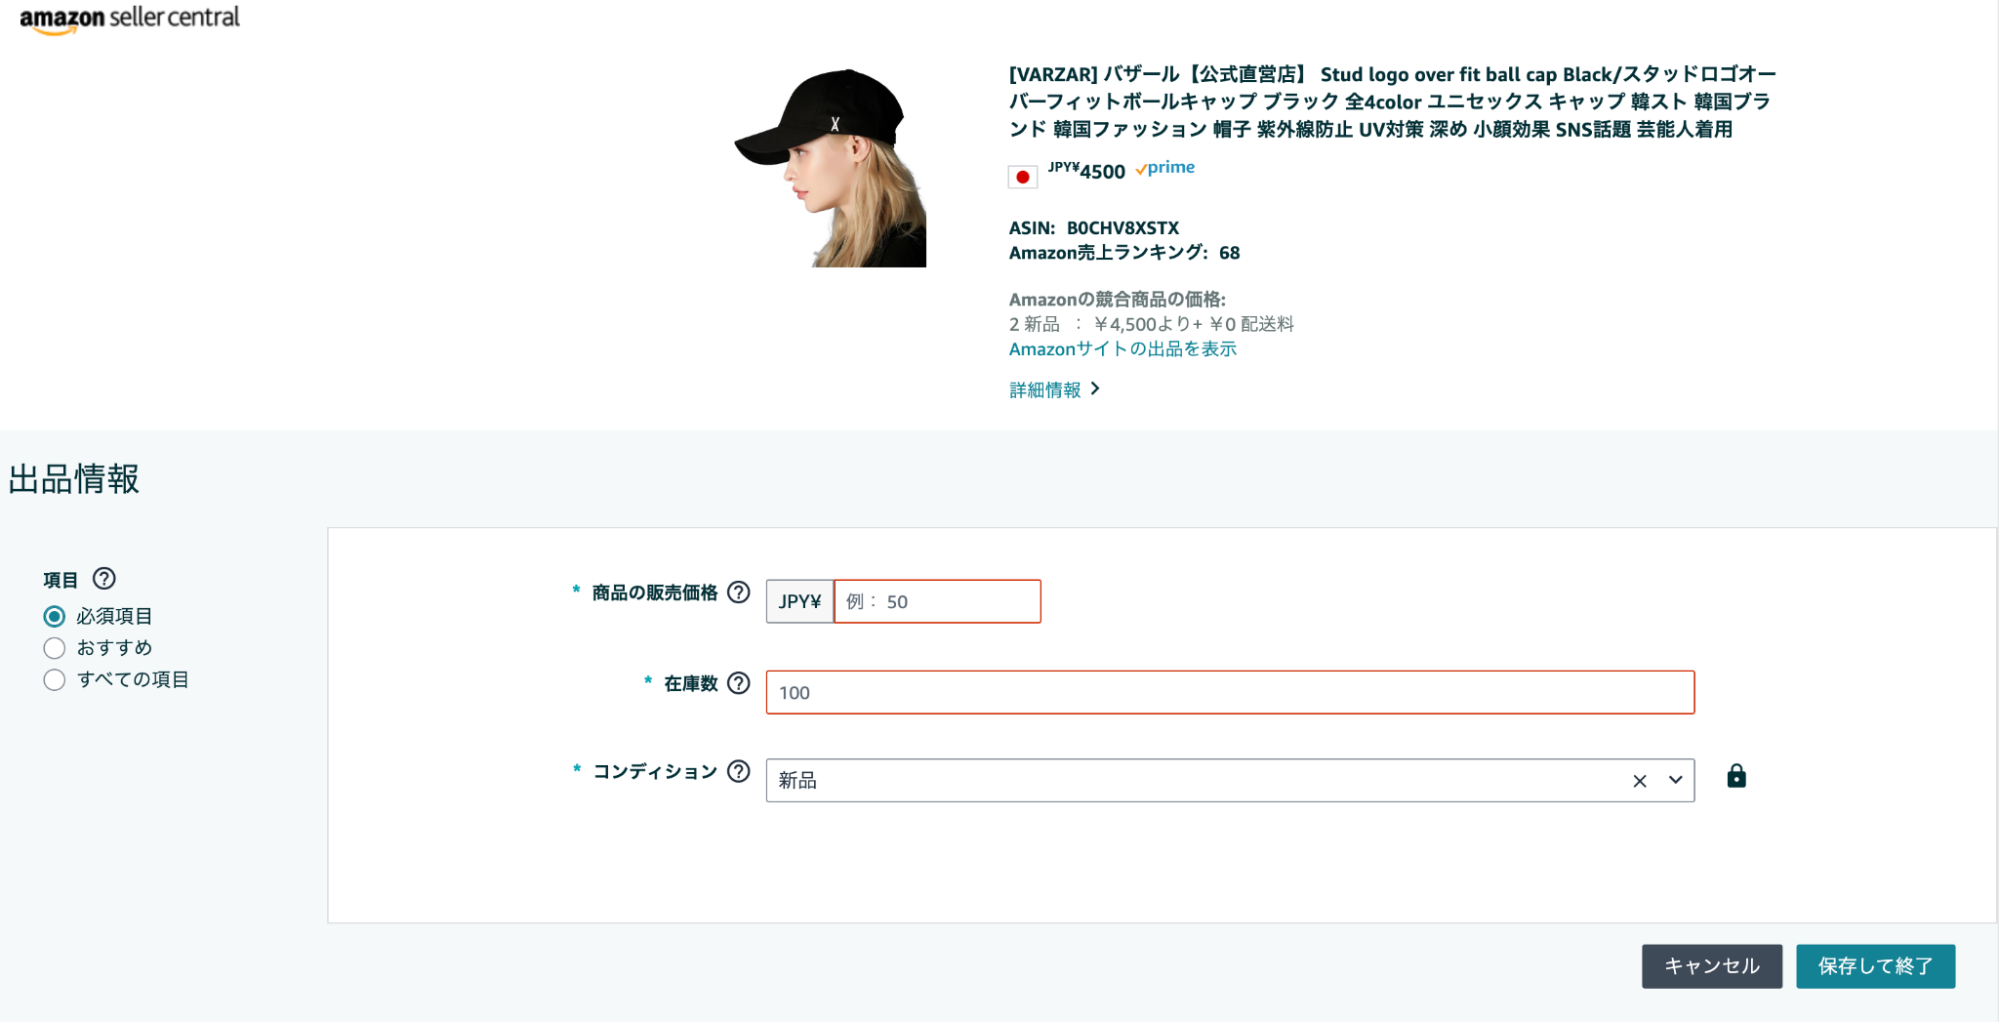This screenshot has height=1022, width=1999.
Task: Click the Japan flag icon near the price
Action: (x=1023, y=175)
